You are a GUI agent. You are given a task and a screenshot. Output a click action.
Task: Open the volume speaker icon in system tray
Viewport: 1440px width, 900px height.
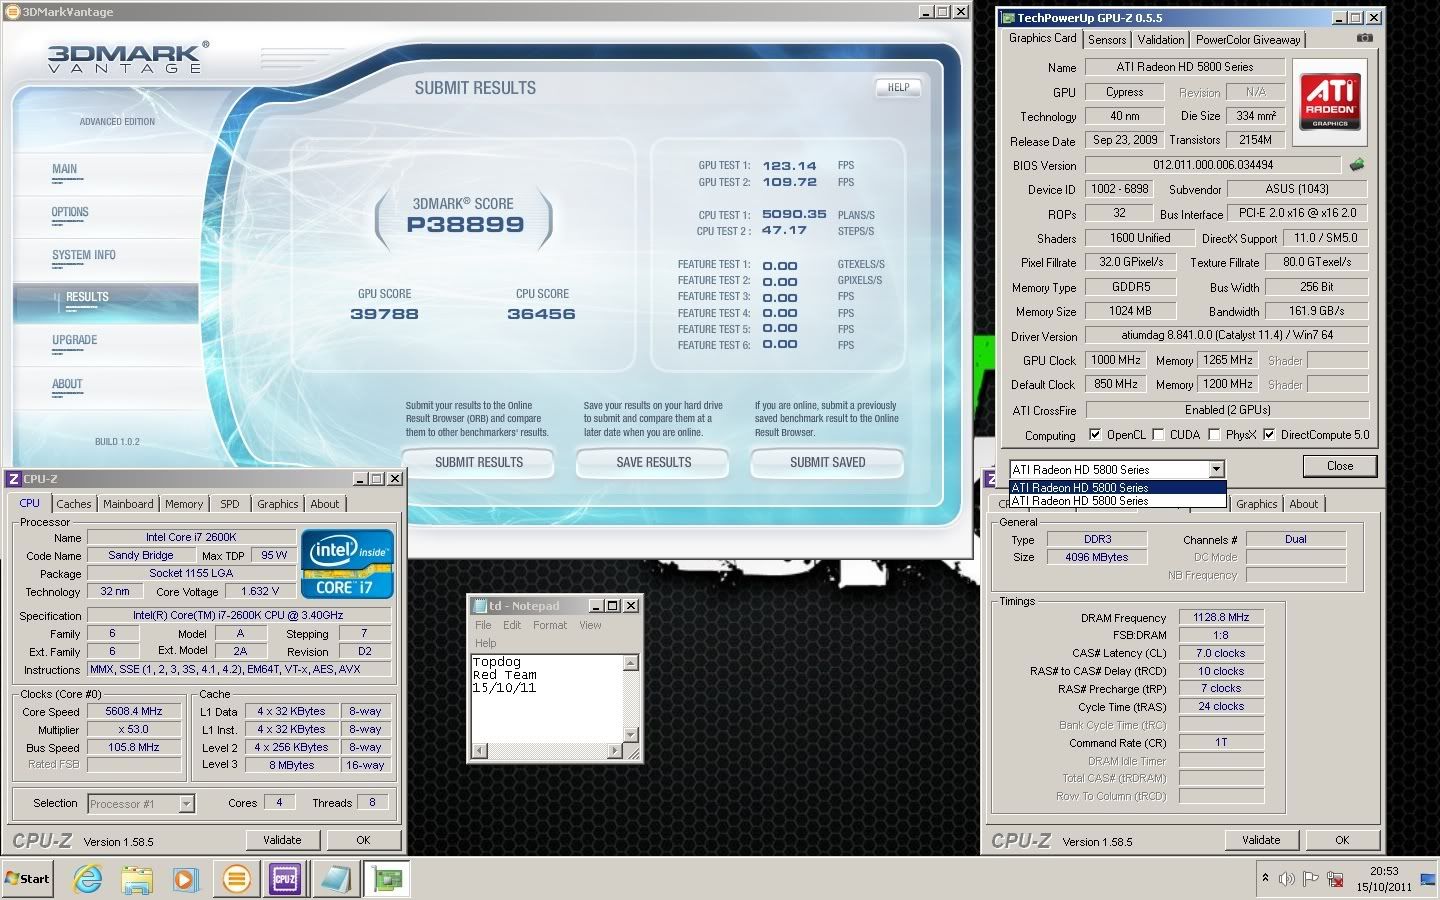click(x=1287, y=879)
